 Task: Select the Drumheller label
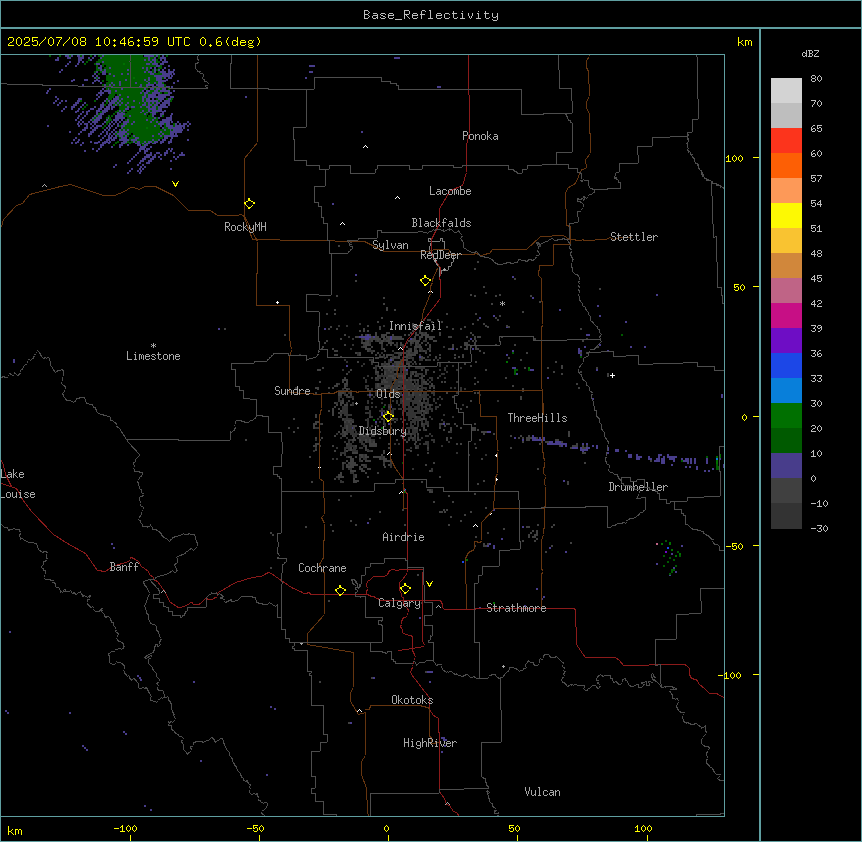pyautogui.click(x=638, y=487)
